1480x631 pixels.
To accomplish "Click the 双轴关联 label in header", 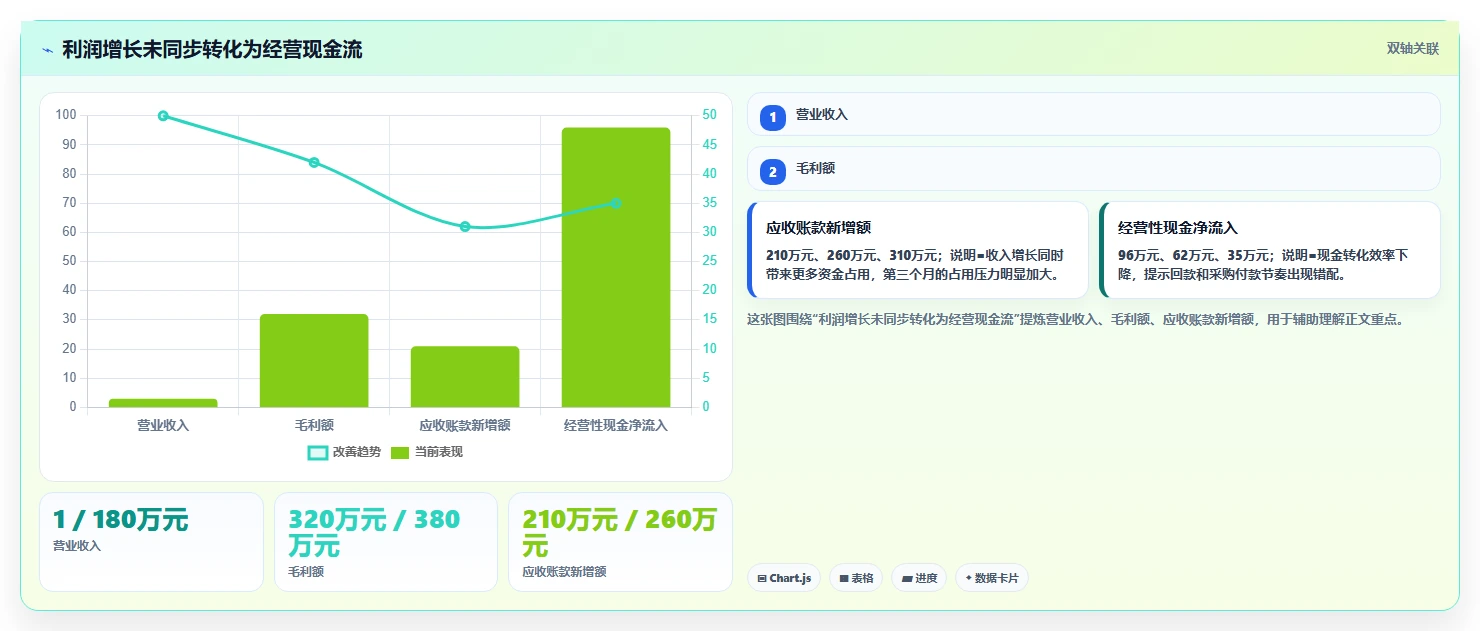I will tap(1412, 49).
